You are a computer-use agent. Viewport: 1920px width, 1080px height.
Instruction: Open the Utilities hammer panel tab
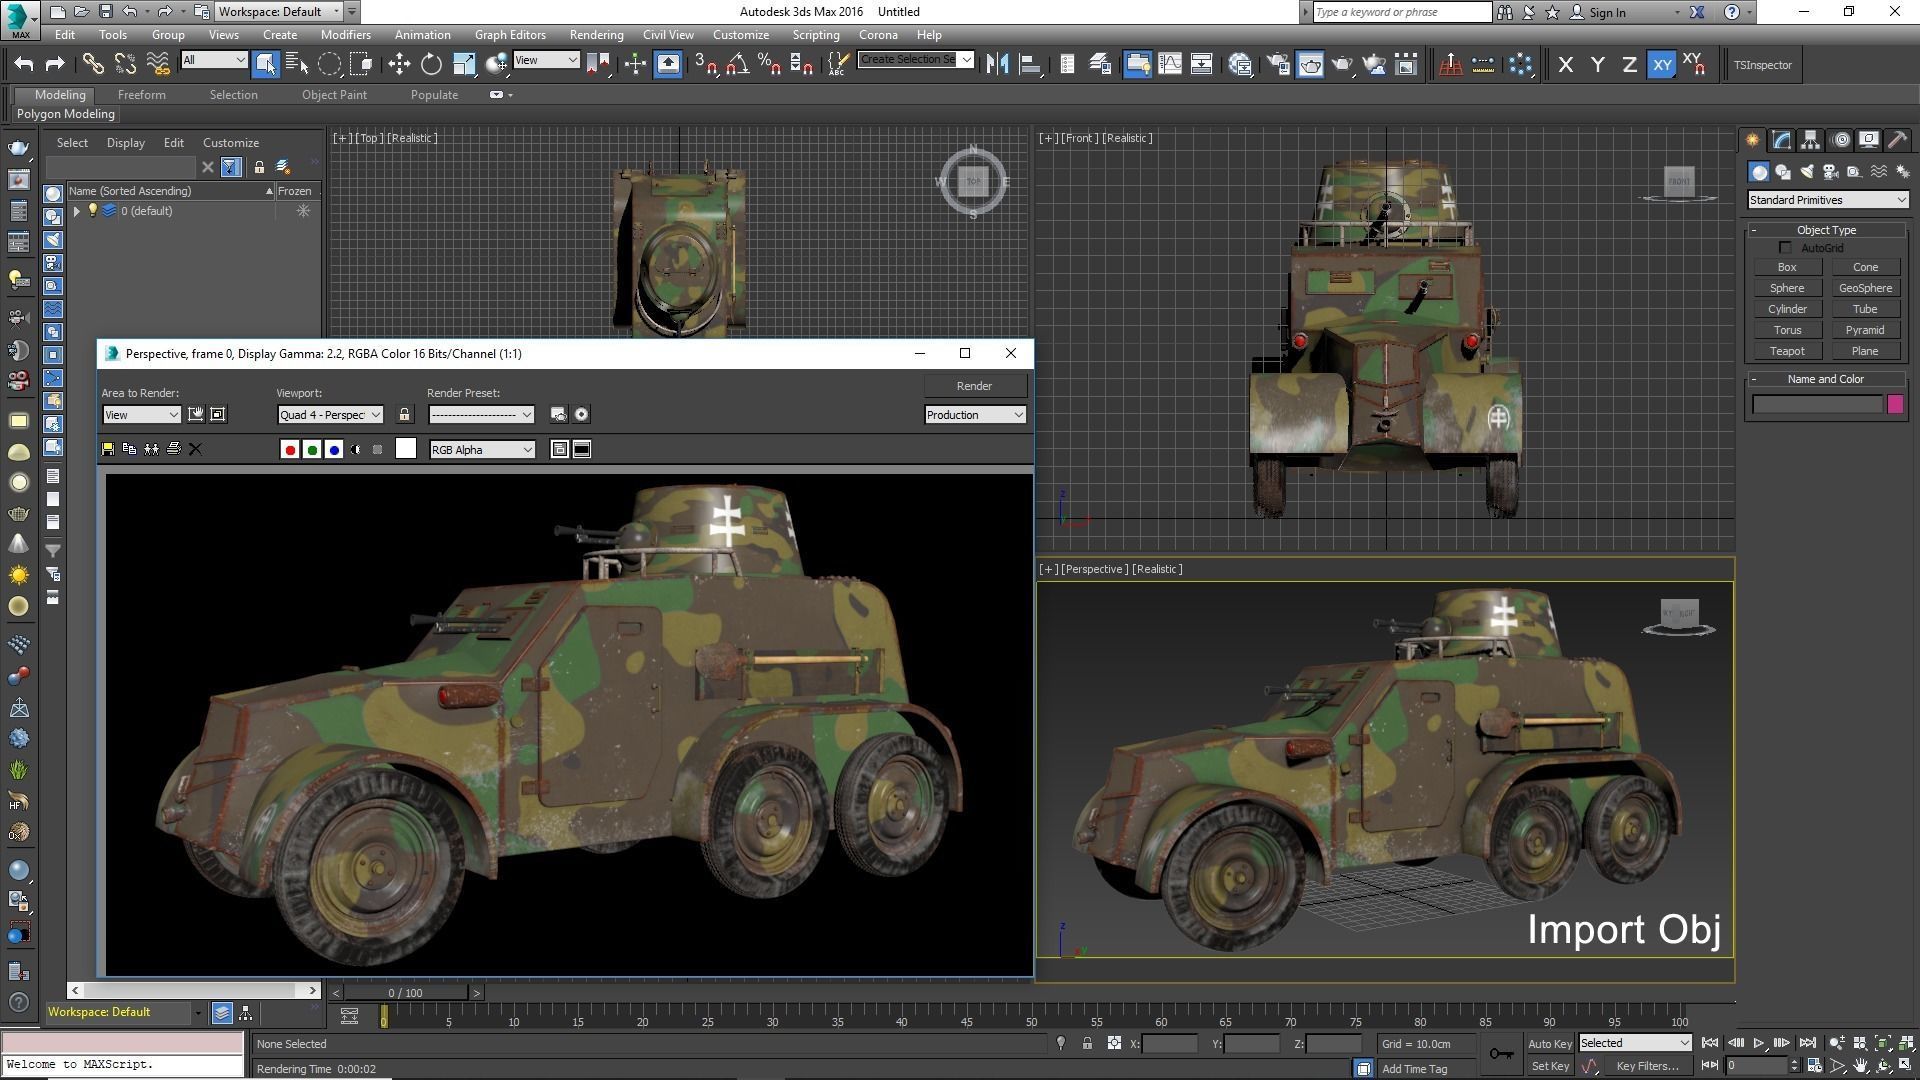[1897, 140]
